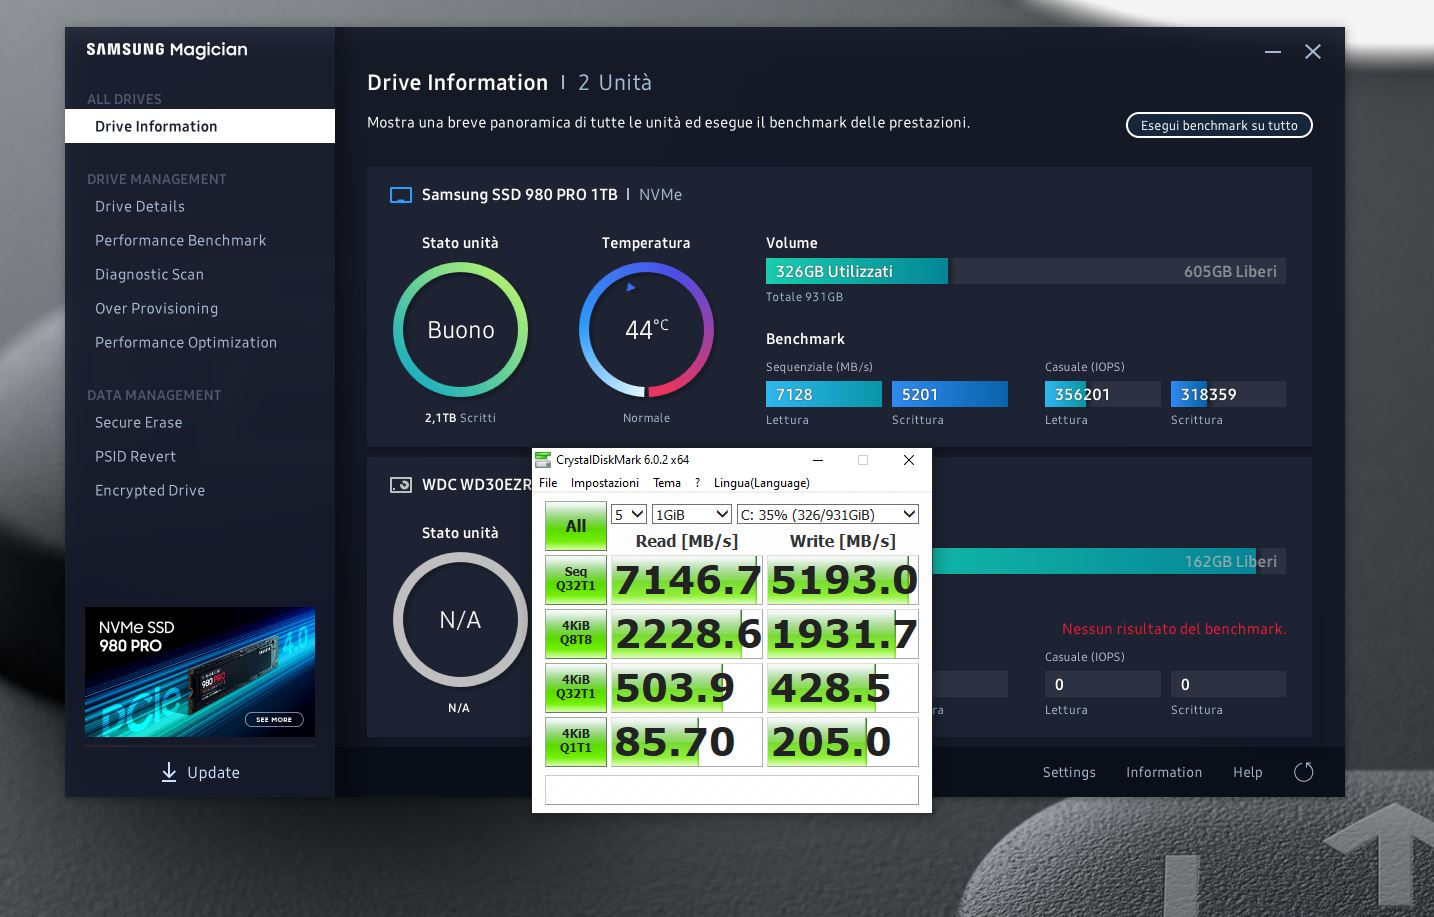Click the 428.5 write result
1434x917 pixels.
click(x=843, y=688)
